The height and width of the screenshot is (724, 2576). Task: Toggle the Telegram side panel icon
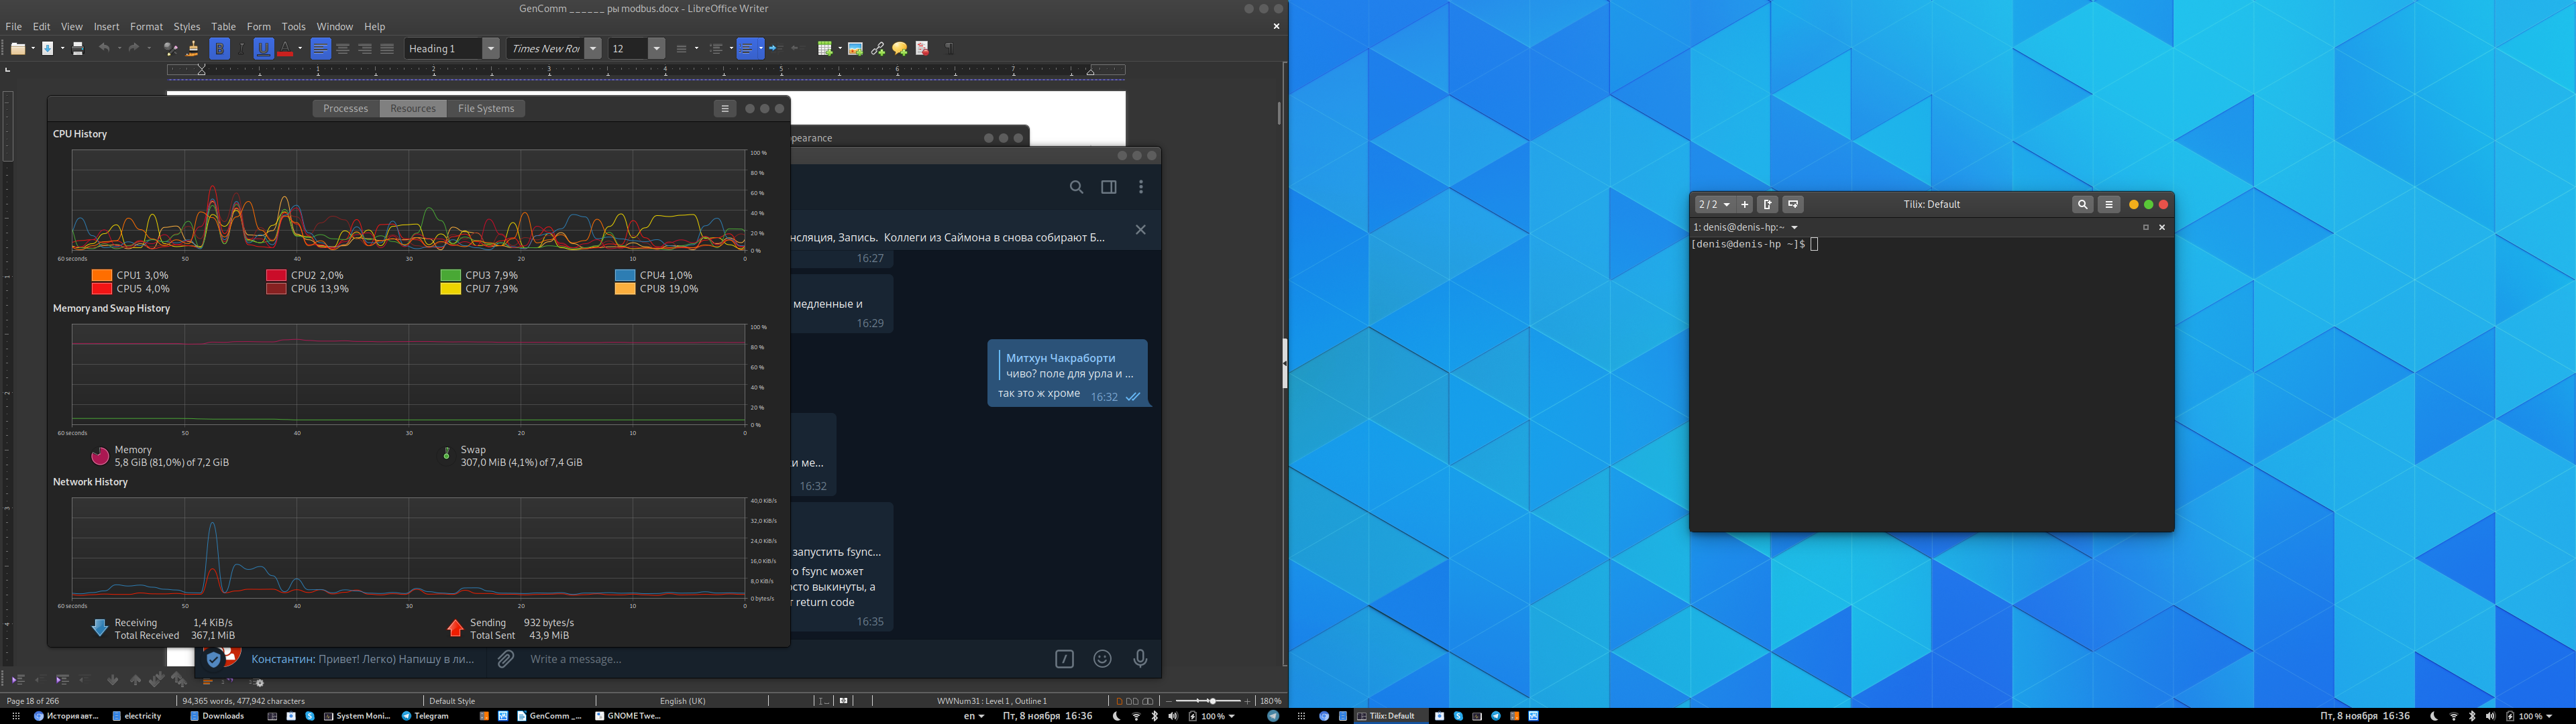[x=1109, y=187]
